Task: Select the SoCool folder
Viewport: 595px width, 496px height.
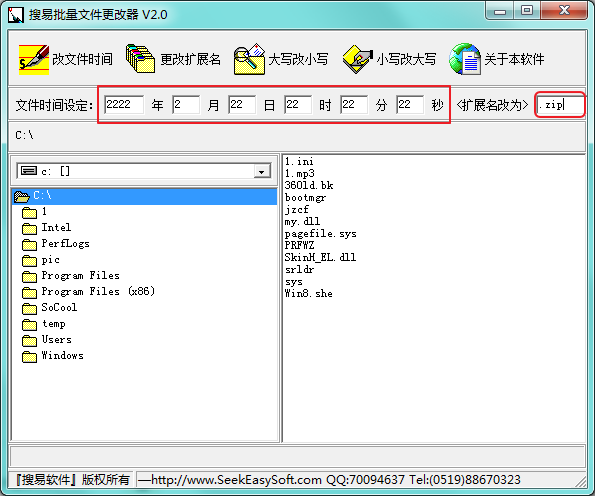Action: click(x=59, y=308)
